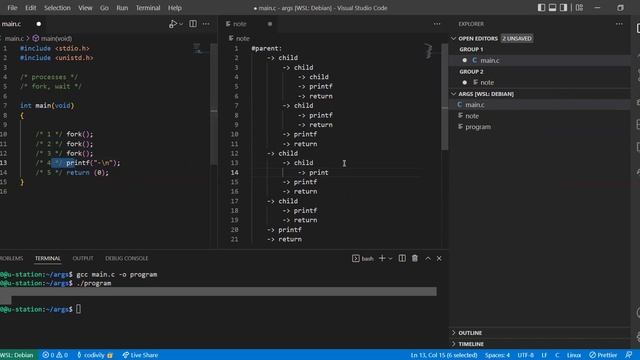Change indentation via Spaces: 4

pos(497,355)
